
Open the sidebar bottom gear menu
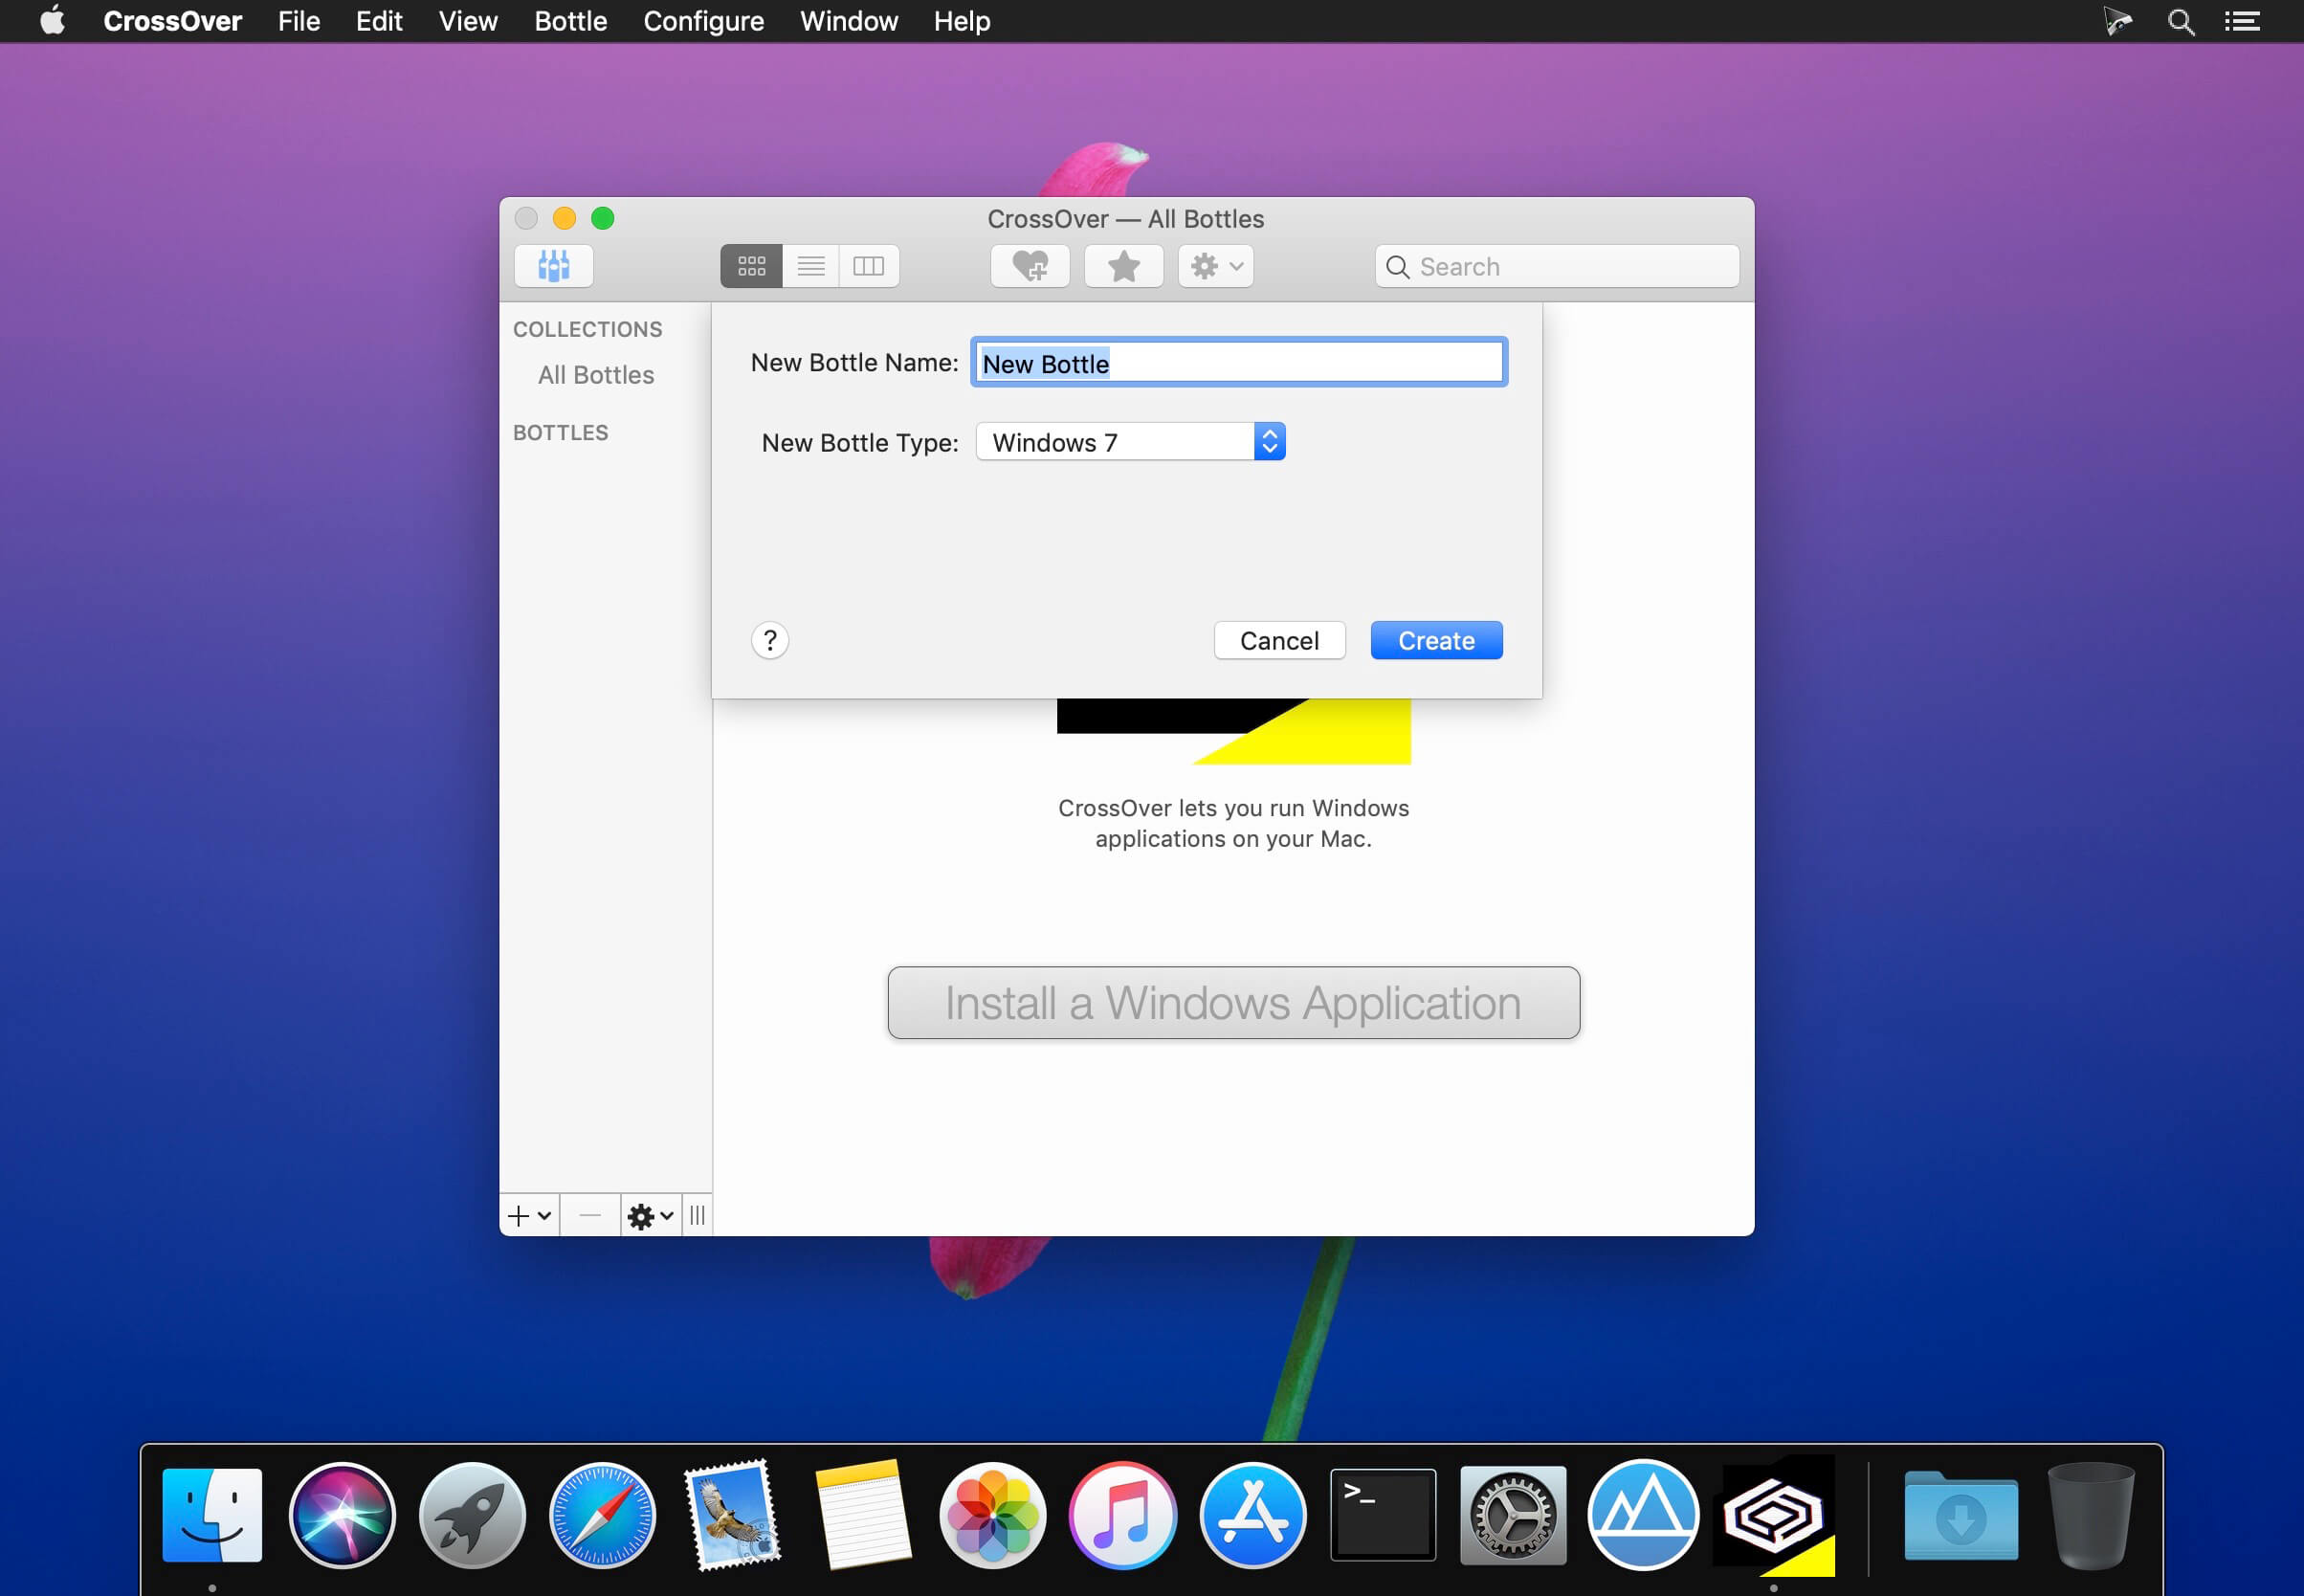tap(650, 1216)
